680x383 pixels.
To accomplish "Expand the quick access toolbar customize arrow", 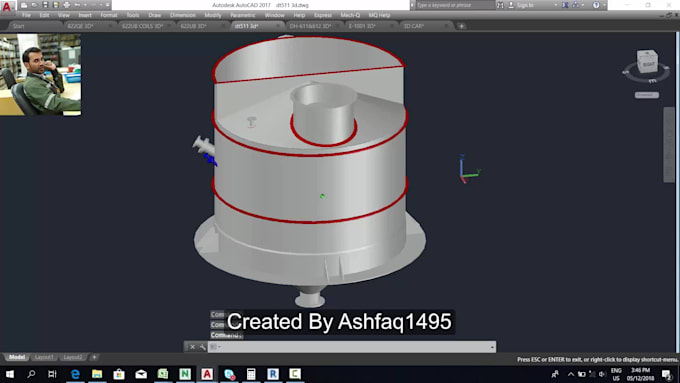I will pyautogui.click(x=107, y=5).
